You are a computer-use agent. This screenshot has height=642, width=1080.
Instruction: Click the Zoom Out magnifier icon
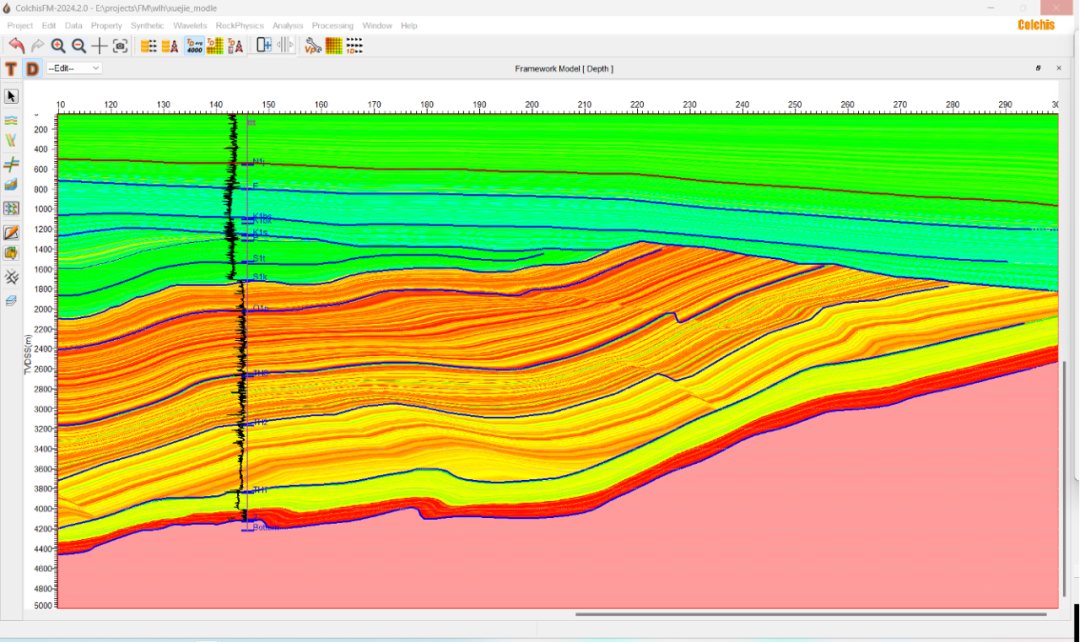[x=79, y=45]
